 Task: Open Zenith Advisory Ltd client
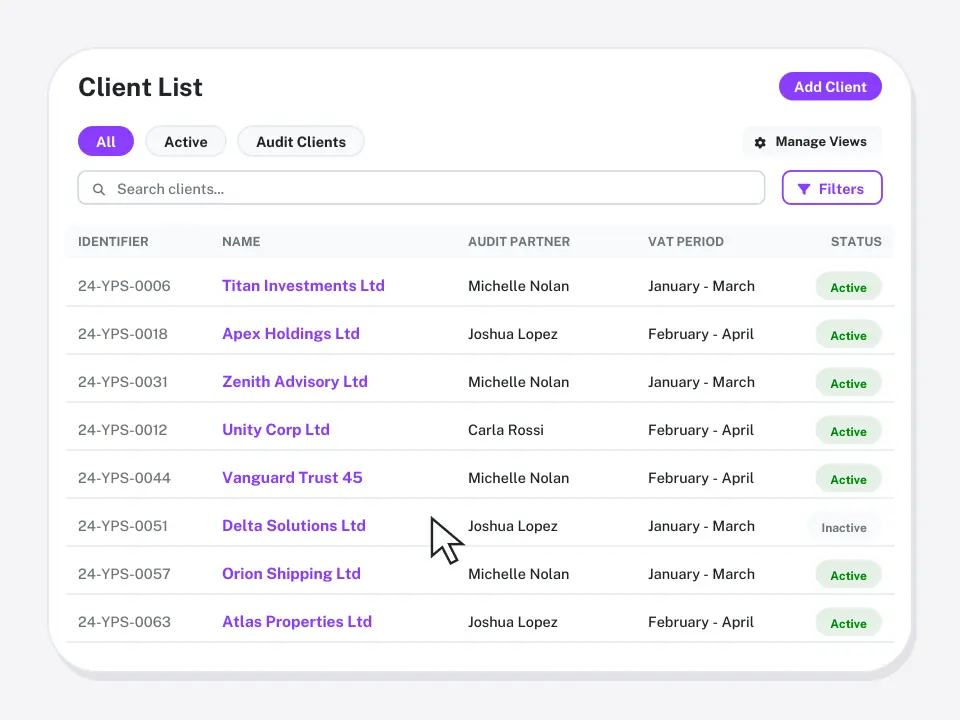click(x=294, y=381)
